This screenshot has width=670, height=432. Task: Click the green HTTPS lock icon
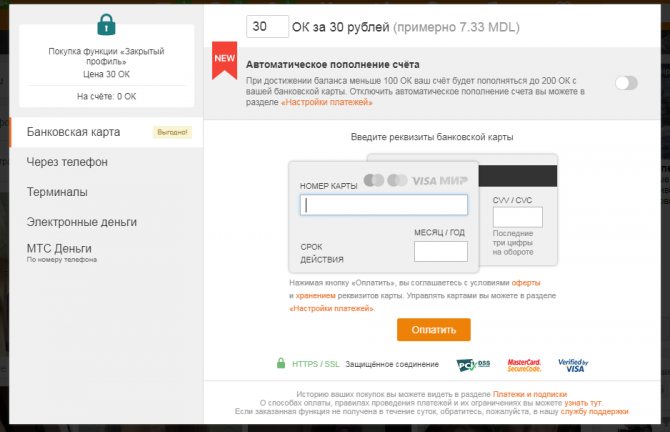click(281, 363)
